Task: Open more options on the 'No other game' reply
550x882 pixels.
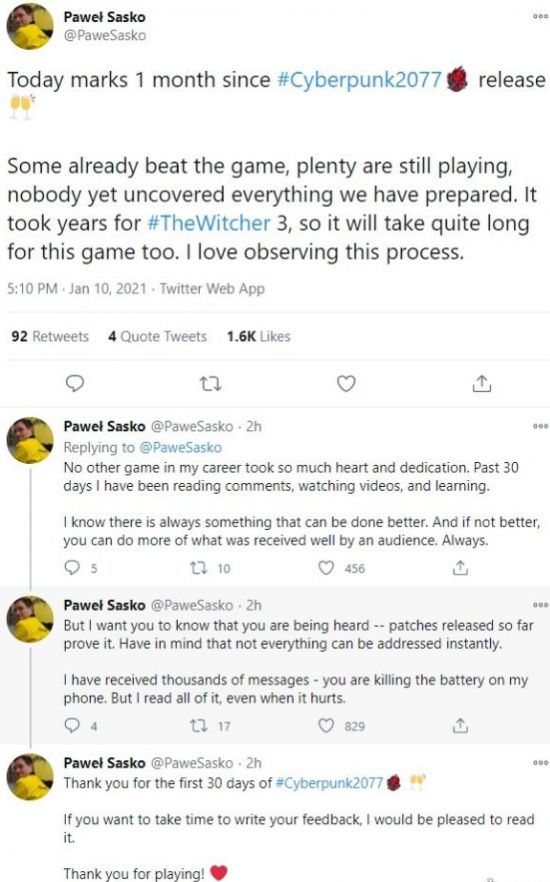Action: pos(540,426)
